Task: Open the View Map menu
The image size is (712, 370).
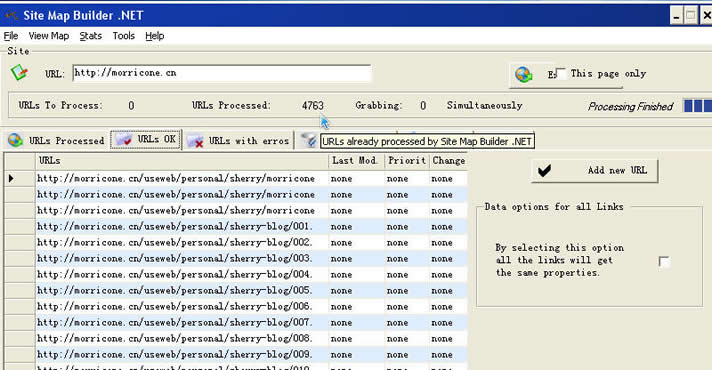Action: point(49,36)
